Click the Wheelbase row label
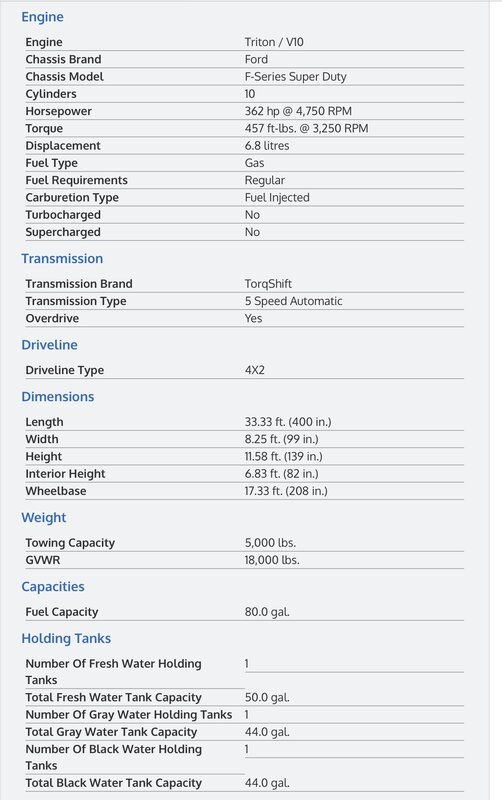The width and height of the screenshot is (502, 800). (x=56, y=491)
